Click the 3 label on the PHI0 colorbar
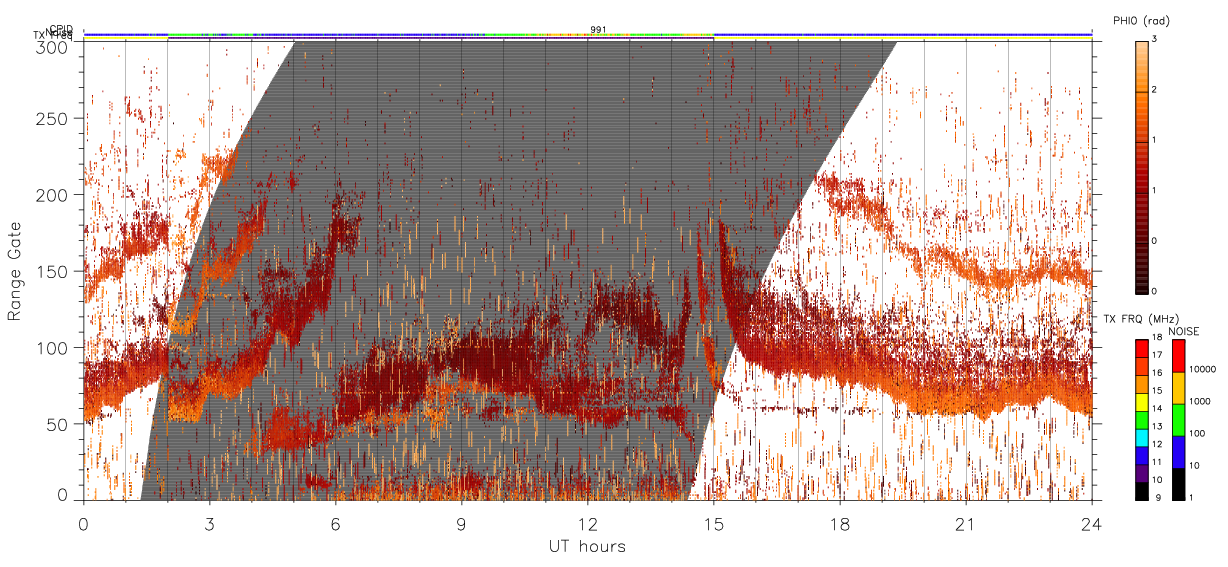 [1156, 40]
